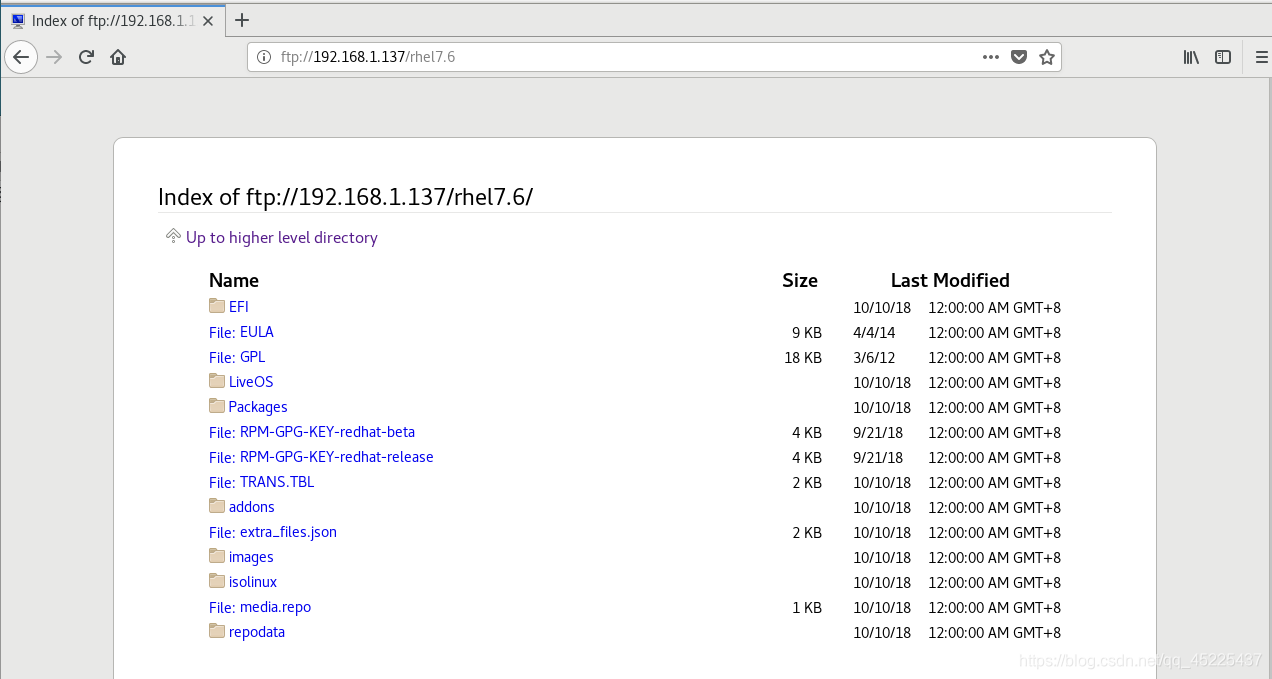Open a new tab with plus button
This screenshot has width=1272, height=679.
point(241,20)
